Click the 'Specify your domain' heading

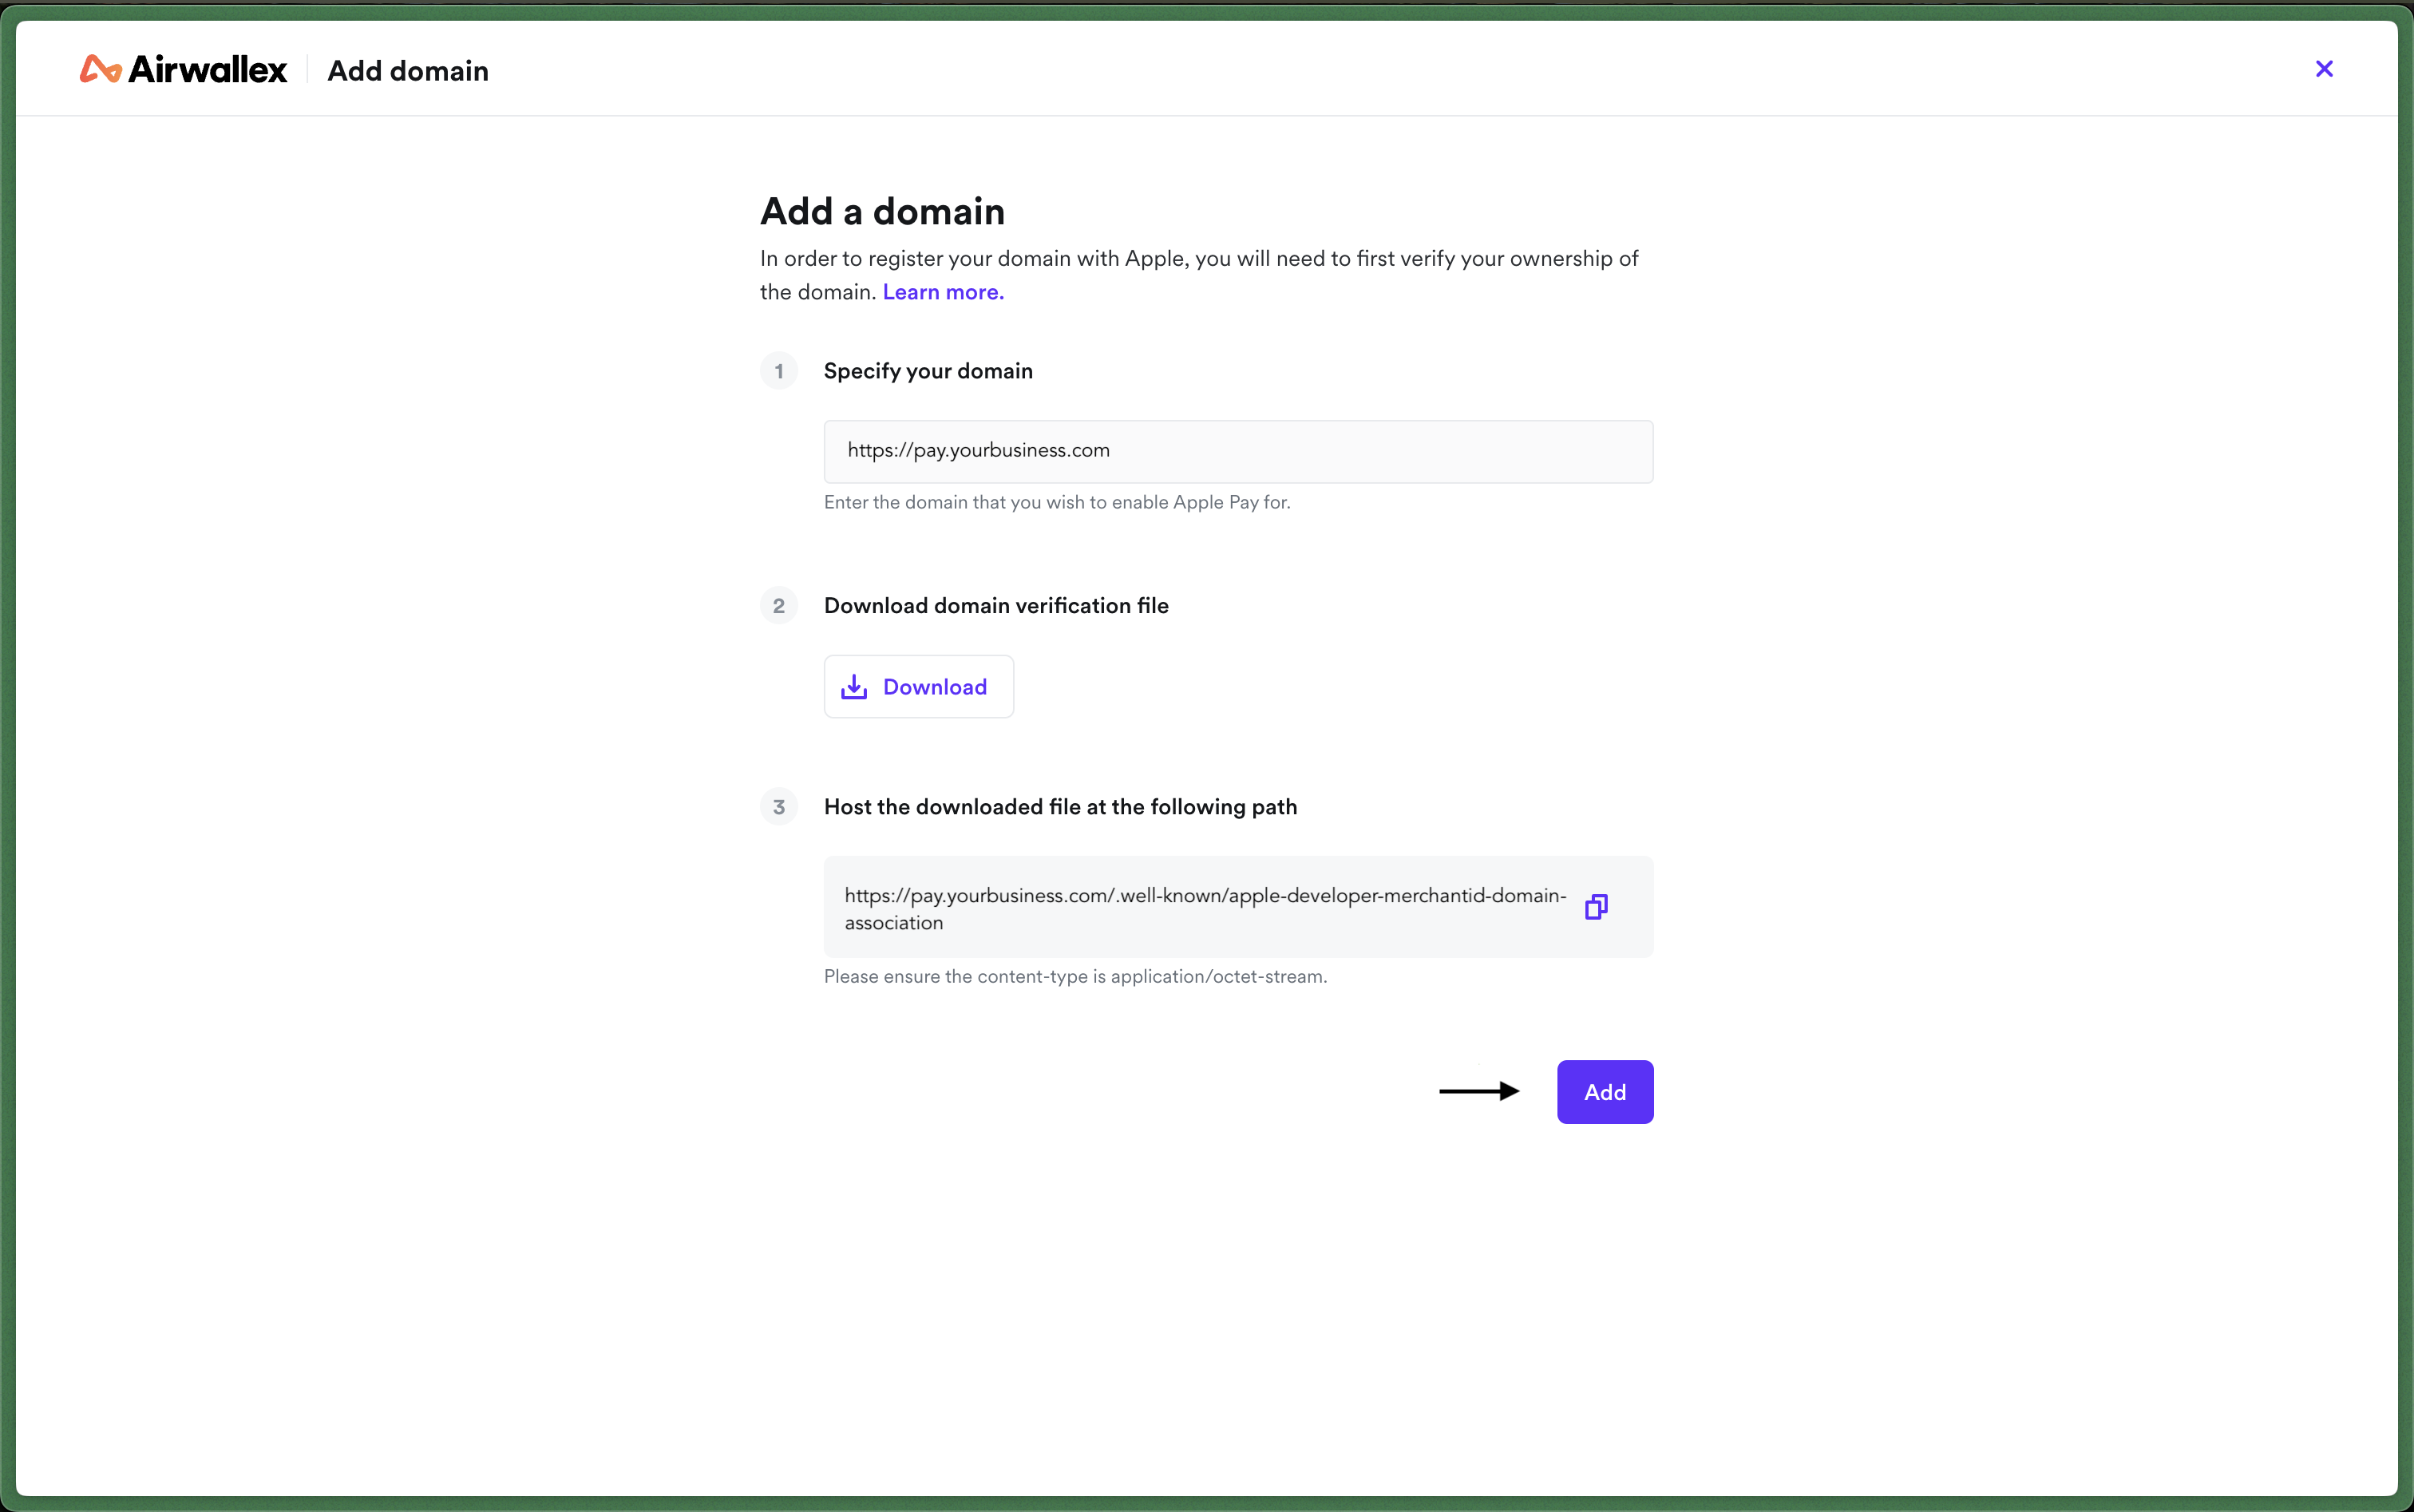[928, 371]
